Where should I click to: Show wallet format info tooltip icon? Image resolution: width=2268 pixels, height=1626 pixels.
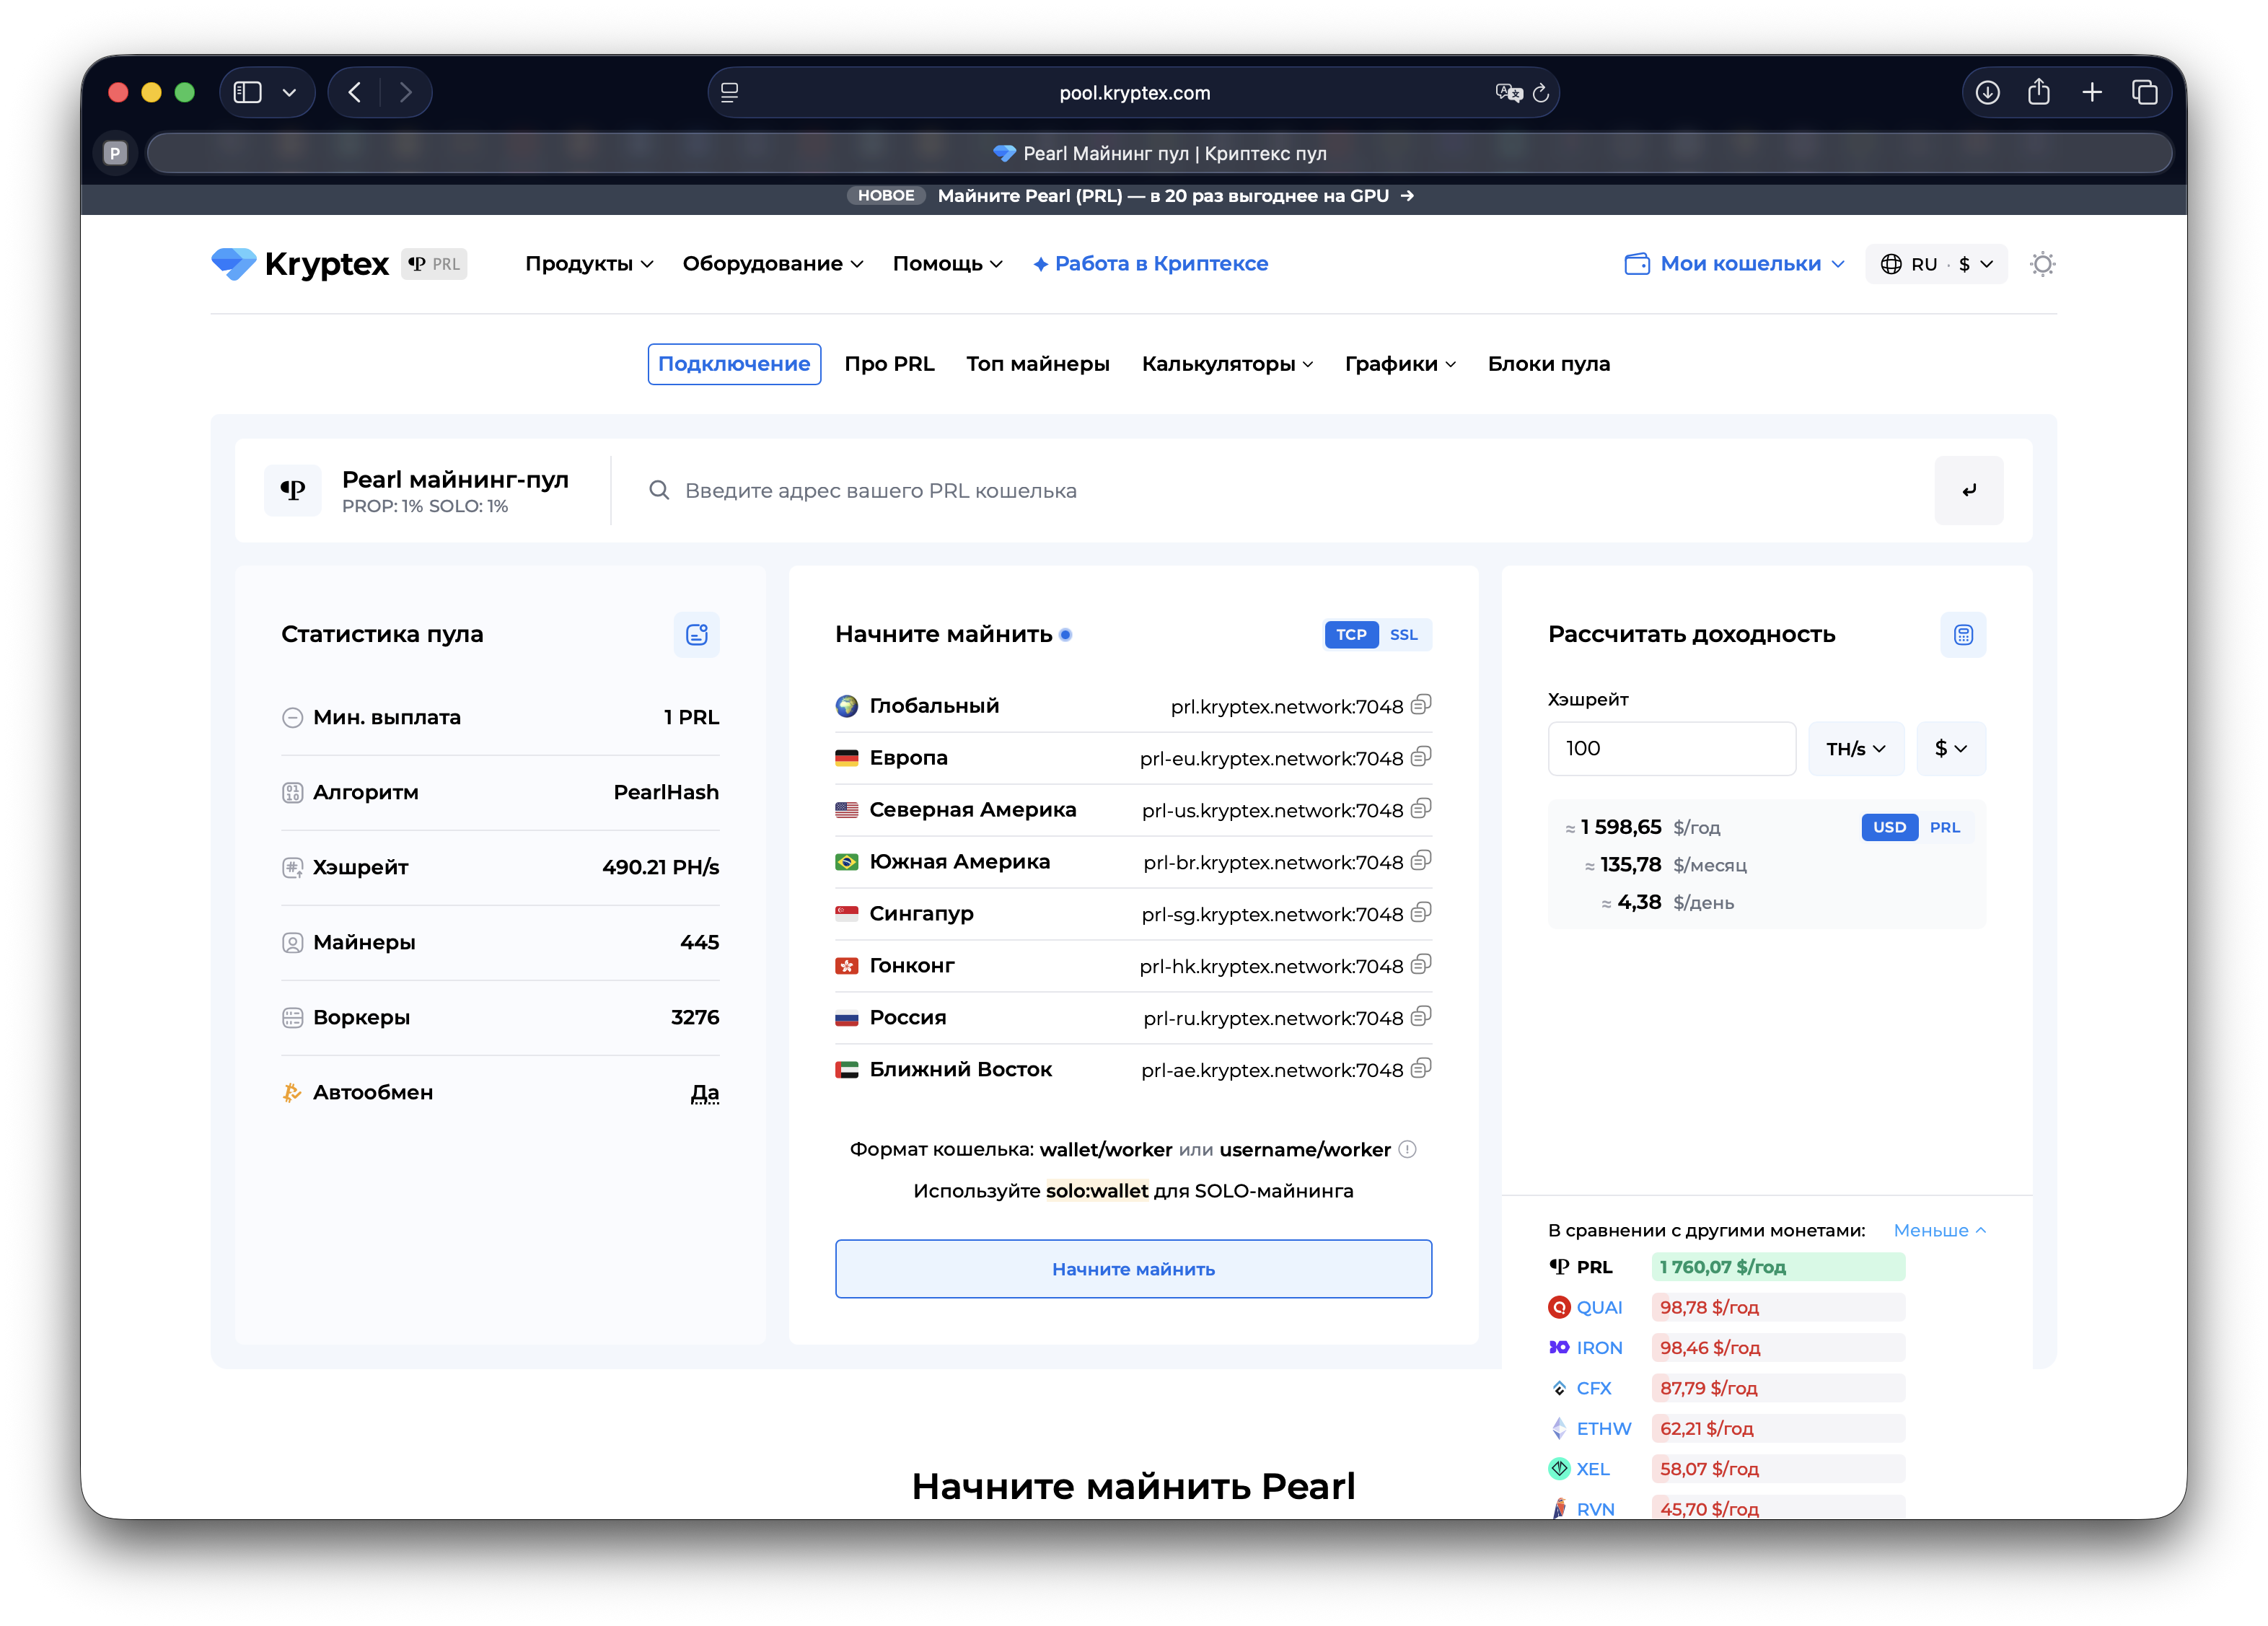[x=1407, y=1149]
